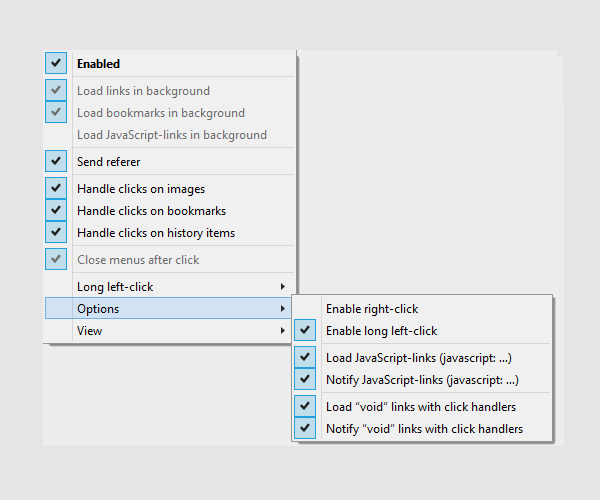This screenshot has height=500, width=600.
Task: Click Load JavaScript-links in background entry
Action: (169, 135)
